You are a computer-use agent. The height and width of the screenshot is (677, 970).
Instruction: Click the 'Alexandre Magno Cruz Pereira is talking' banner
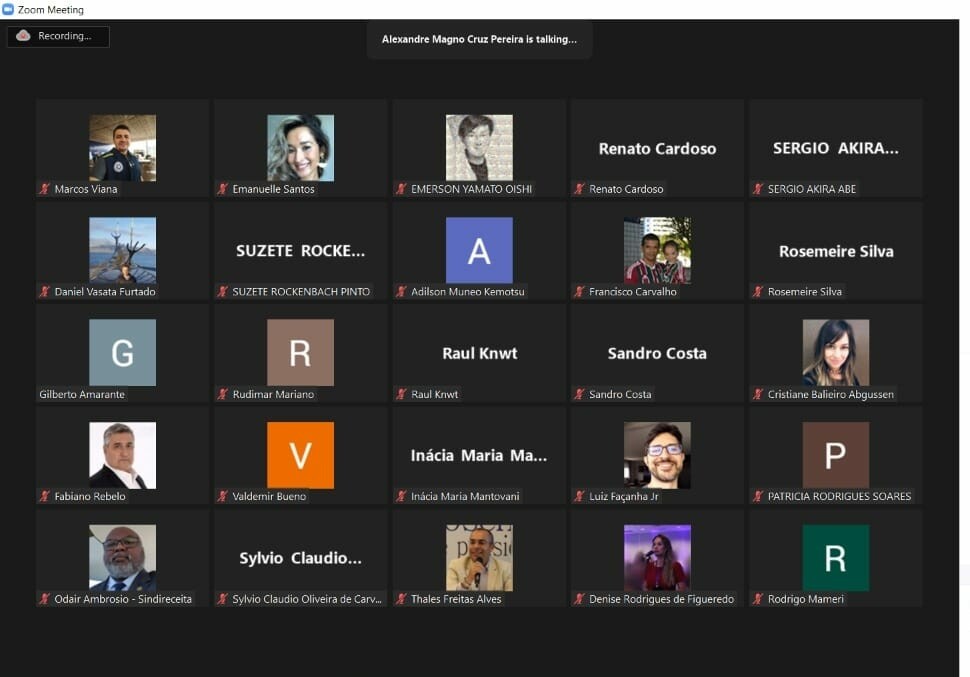point(479,40)
